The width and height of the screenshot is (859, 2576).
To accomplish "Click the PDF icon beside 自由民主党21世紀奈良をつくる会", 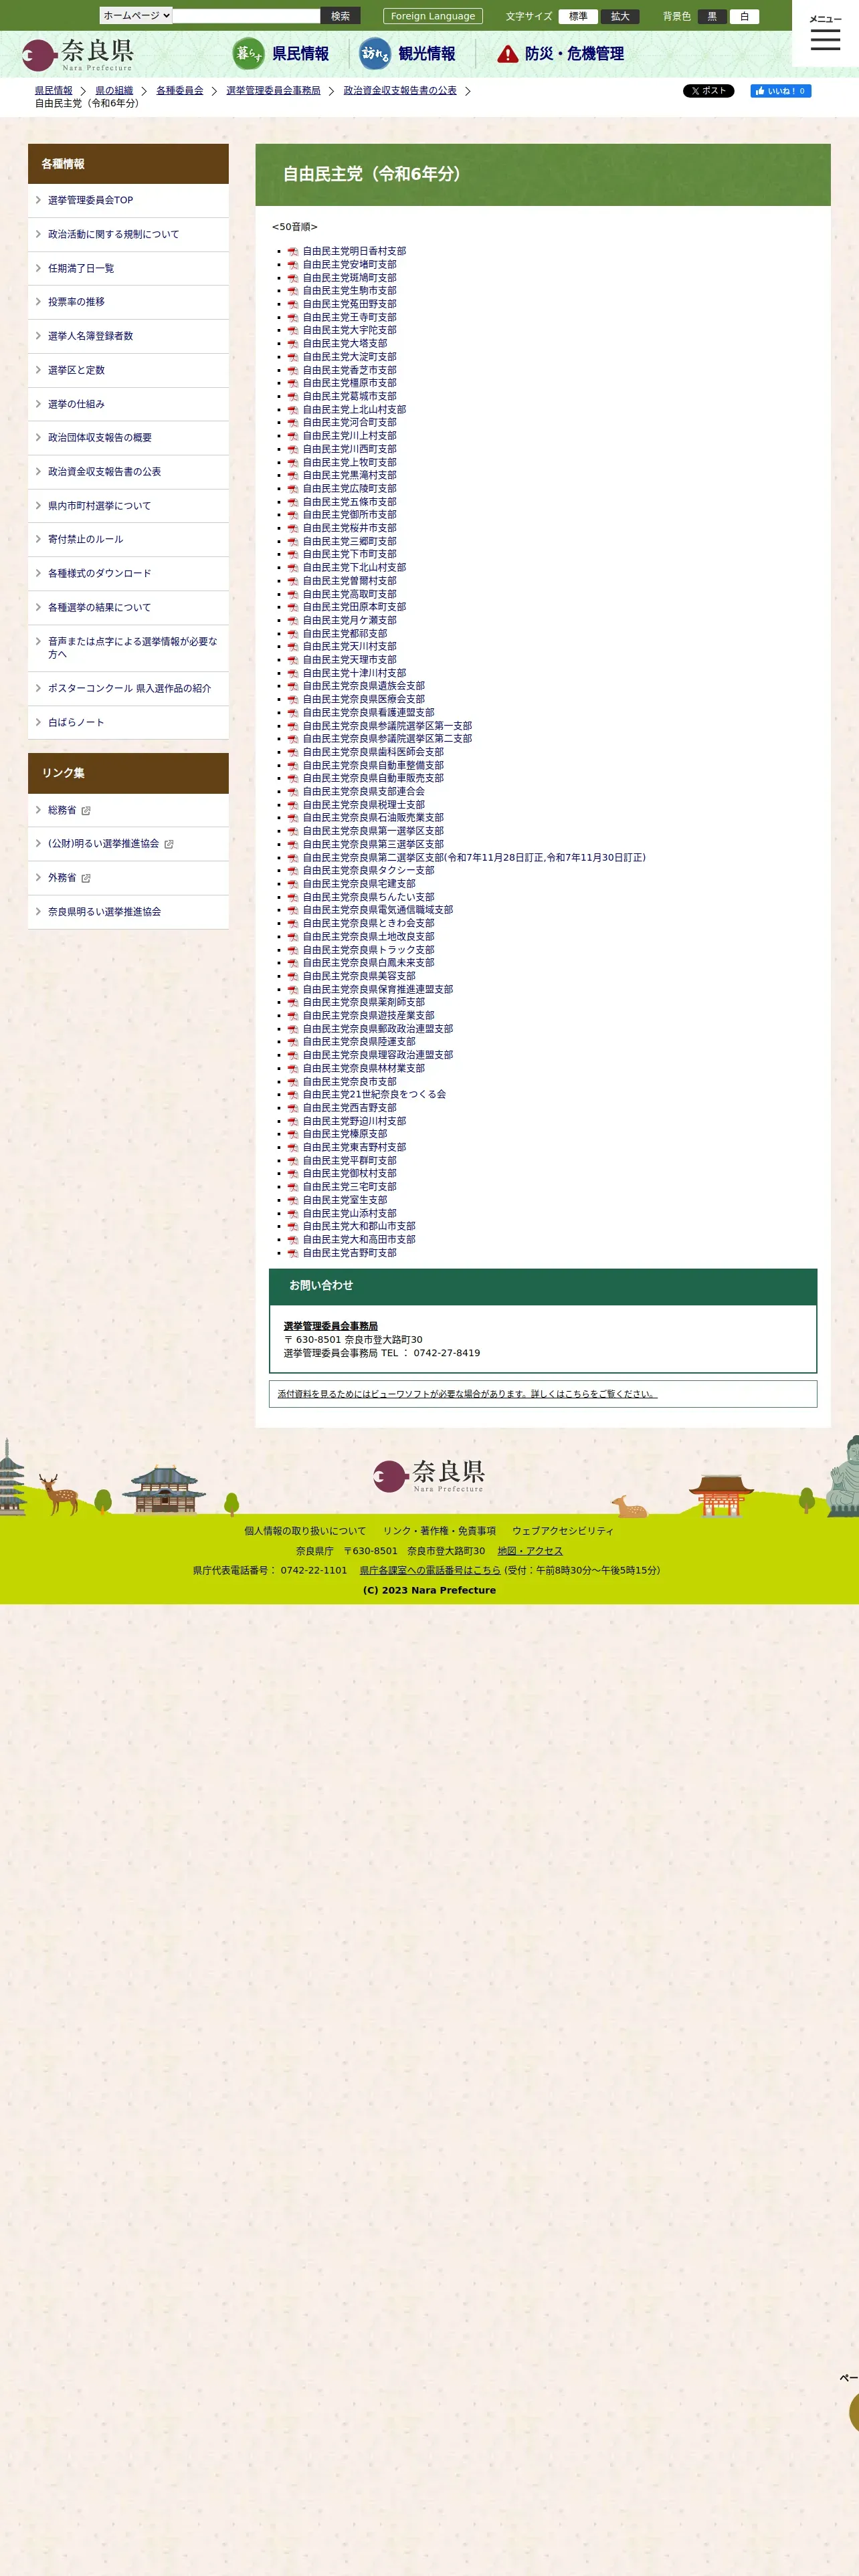I will pyautogui.click(x=293, y=1095).
